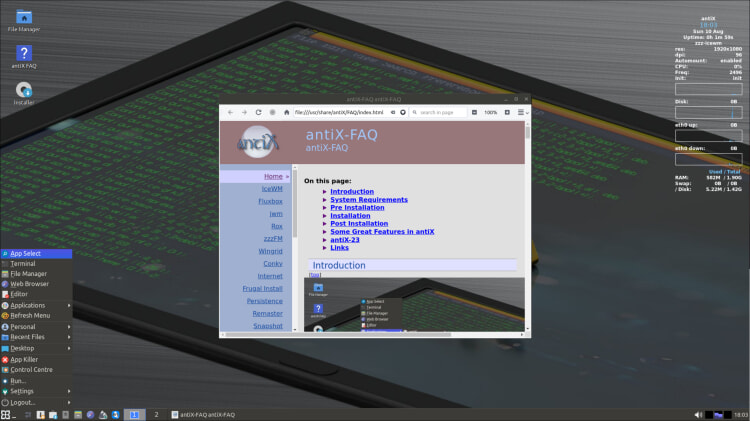Zoom in with the plus icon
This screenshot has height=421, width=750.
point(507,112)
